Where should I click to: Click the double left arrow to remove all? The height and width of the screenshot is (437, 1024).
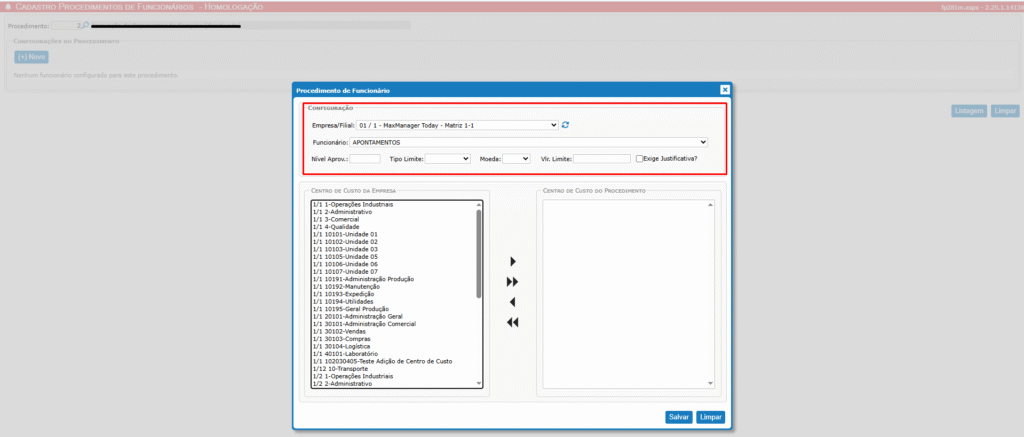[x=513, y=322]
